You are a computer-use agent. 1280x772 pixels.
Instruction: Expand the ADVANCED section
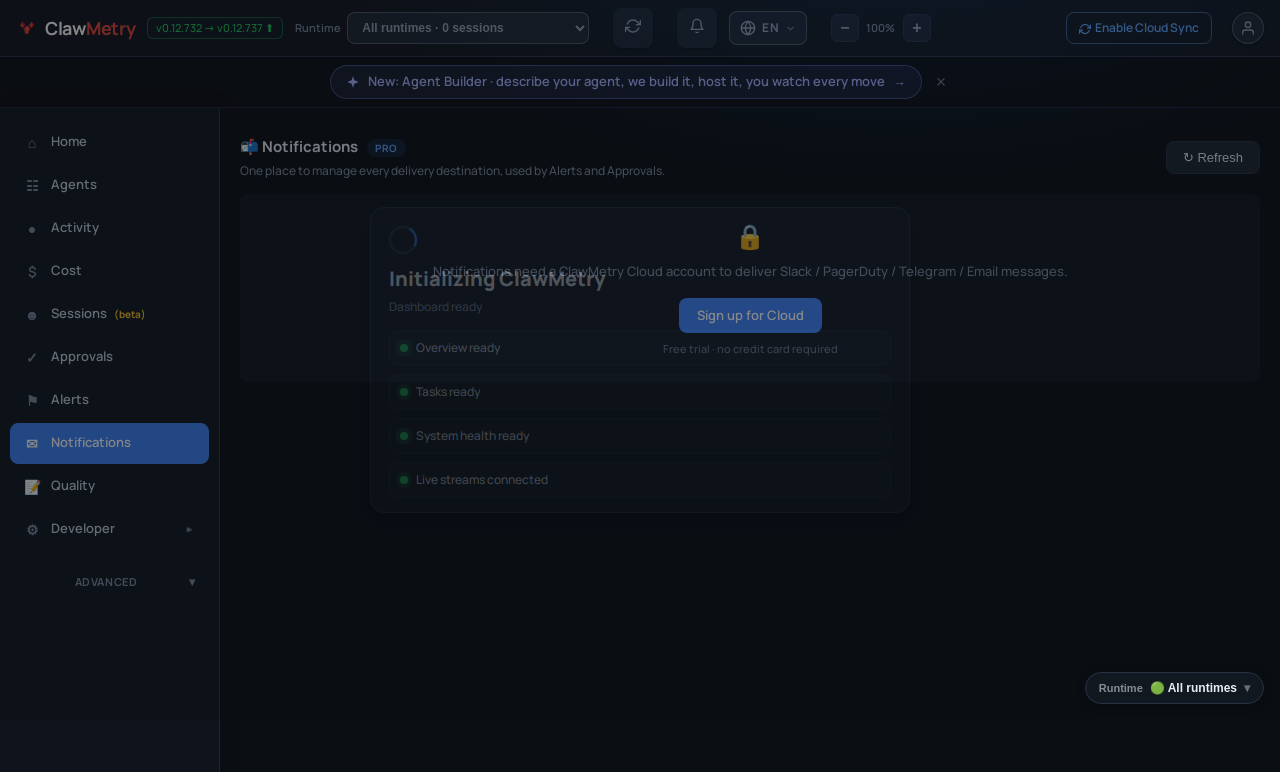109,582
